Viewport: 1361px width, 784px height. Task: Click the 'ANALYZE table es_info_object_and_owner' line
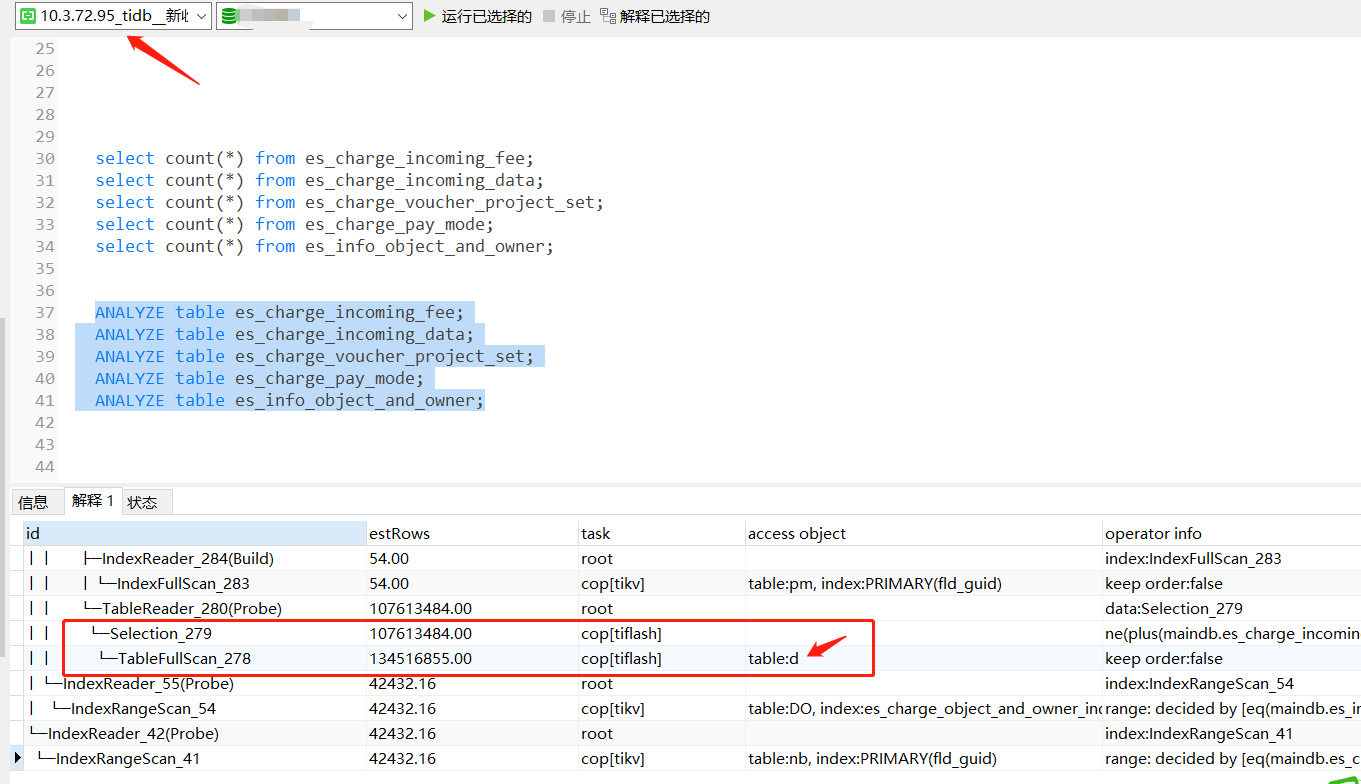pos(290,400)
